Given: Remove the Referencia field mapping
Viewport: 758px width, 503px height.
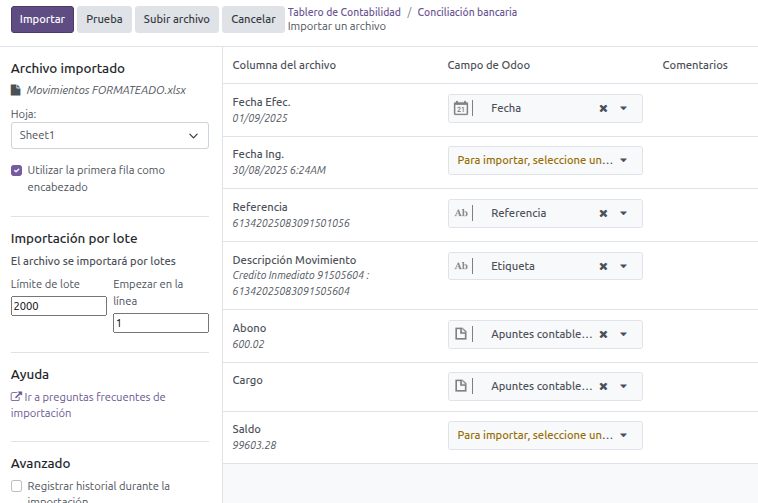Looking at the screenshot, I should click(x=603, y=213).
